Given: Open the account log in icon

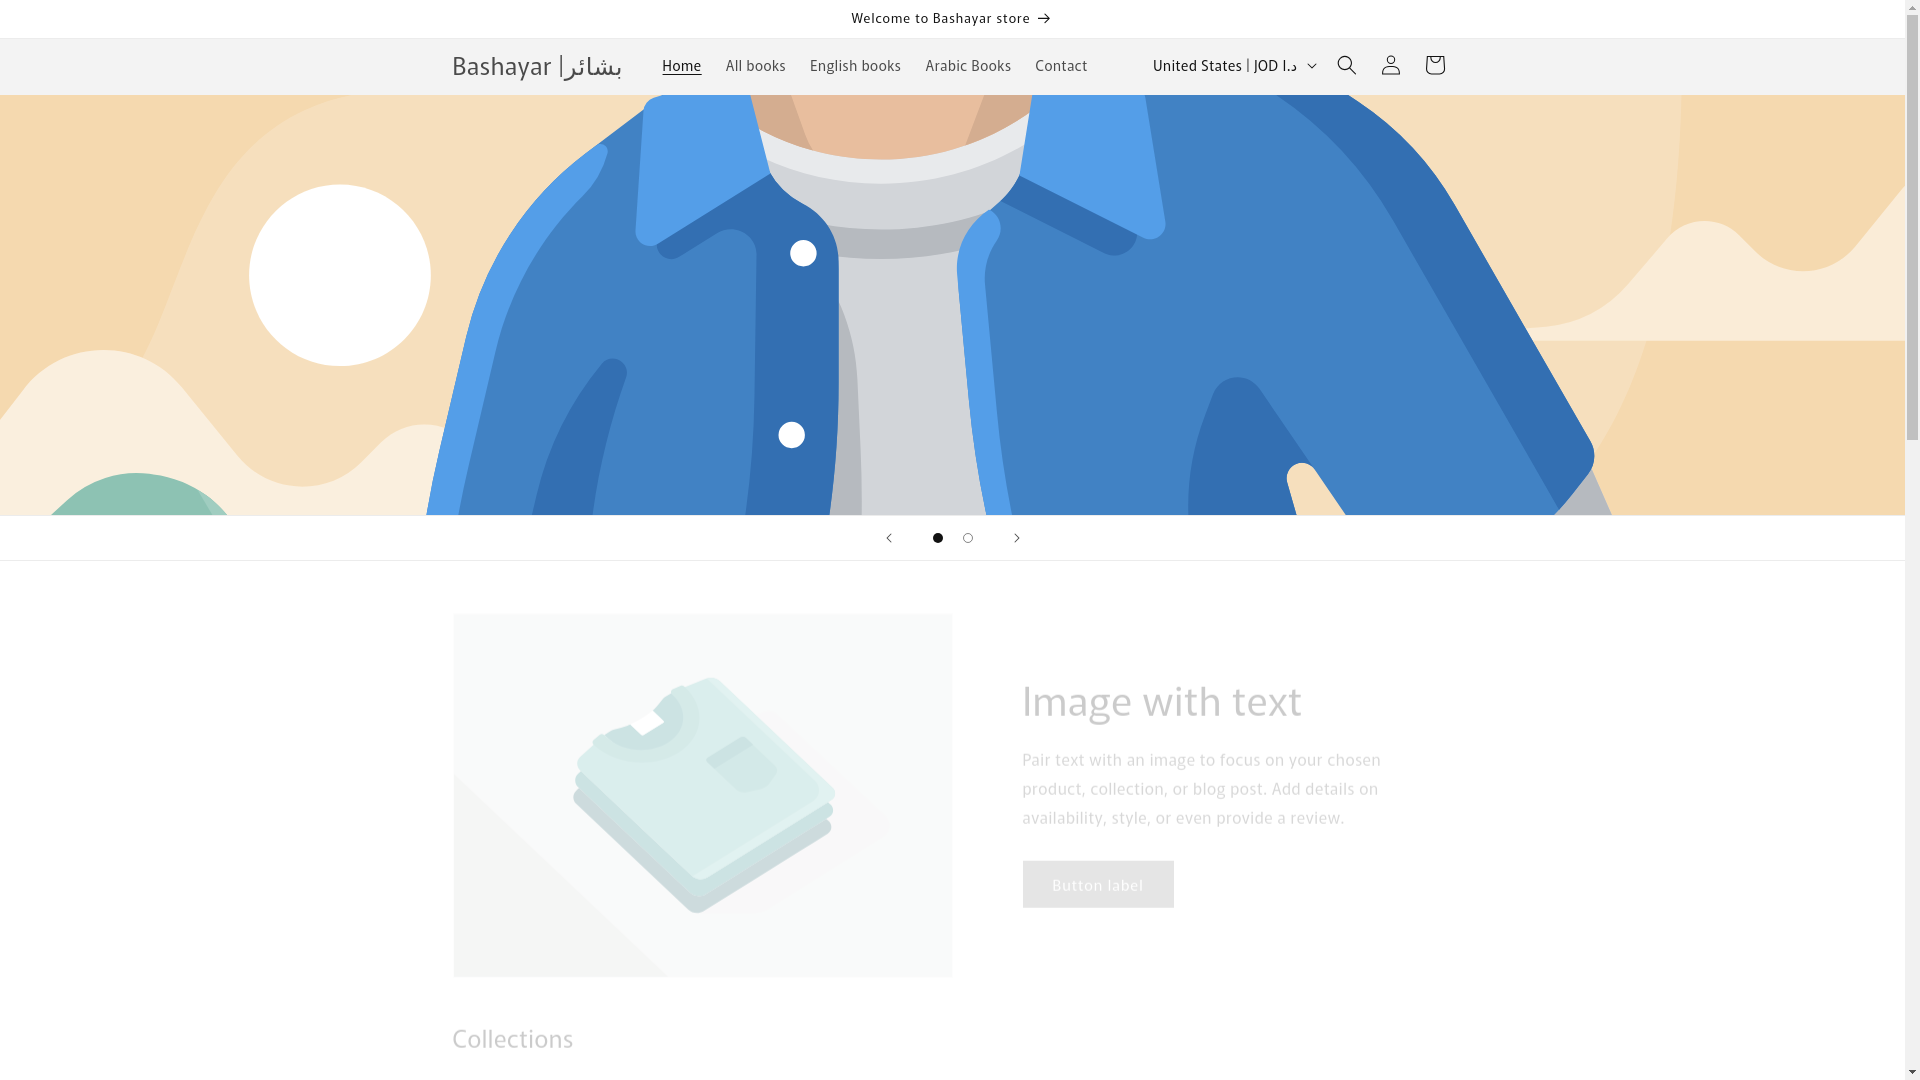Looking at the screenshot, I should point(1390,66).
